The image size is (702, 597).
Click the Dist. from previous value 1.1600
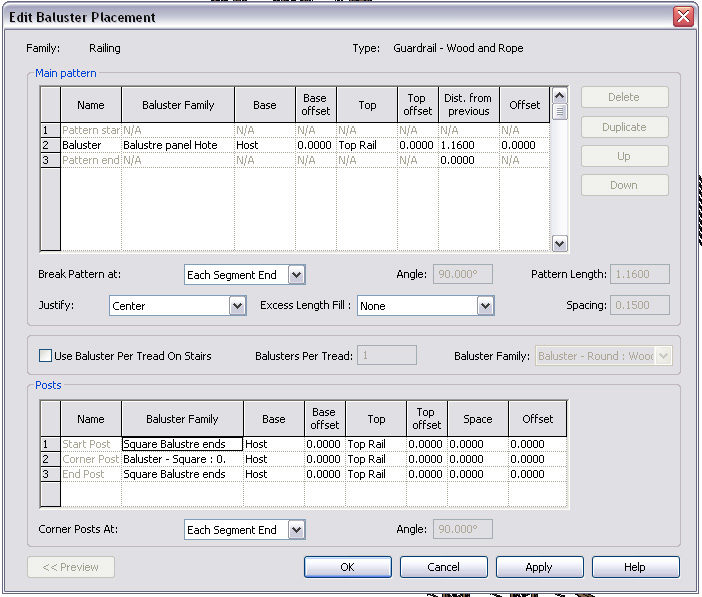coord(458,145)
